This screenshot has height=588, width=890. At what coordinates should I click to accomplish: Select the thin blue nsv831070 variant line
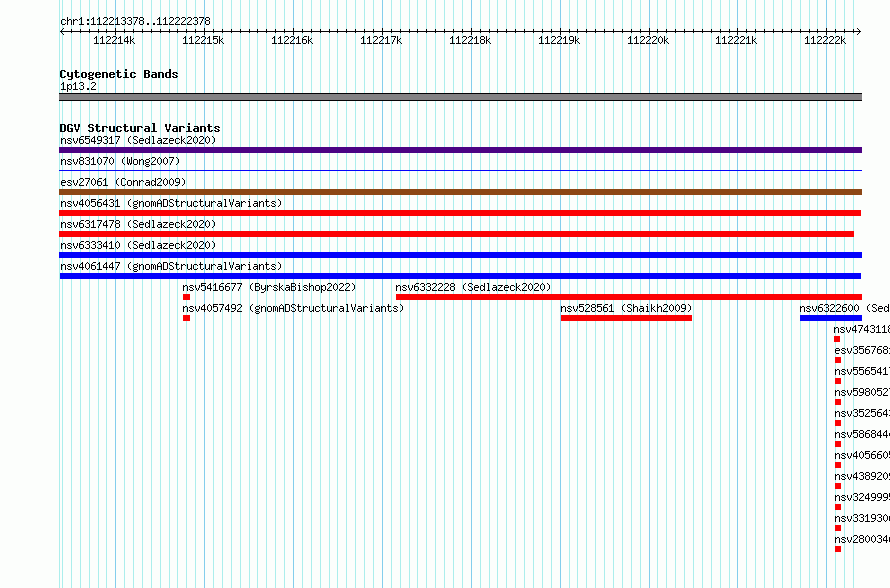460,171
